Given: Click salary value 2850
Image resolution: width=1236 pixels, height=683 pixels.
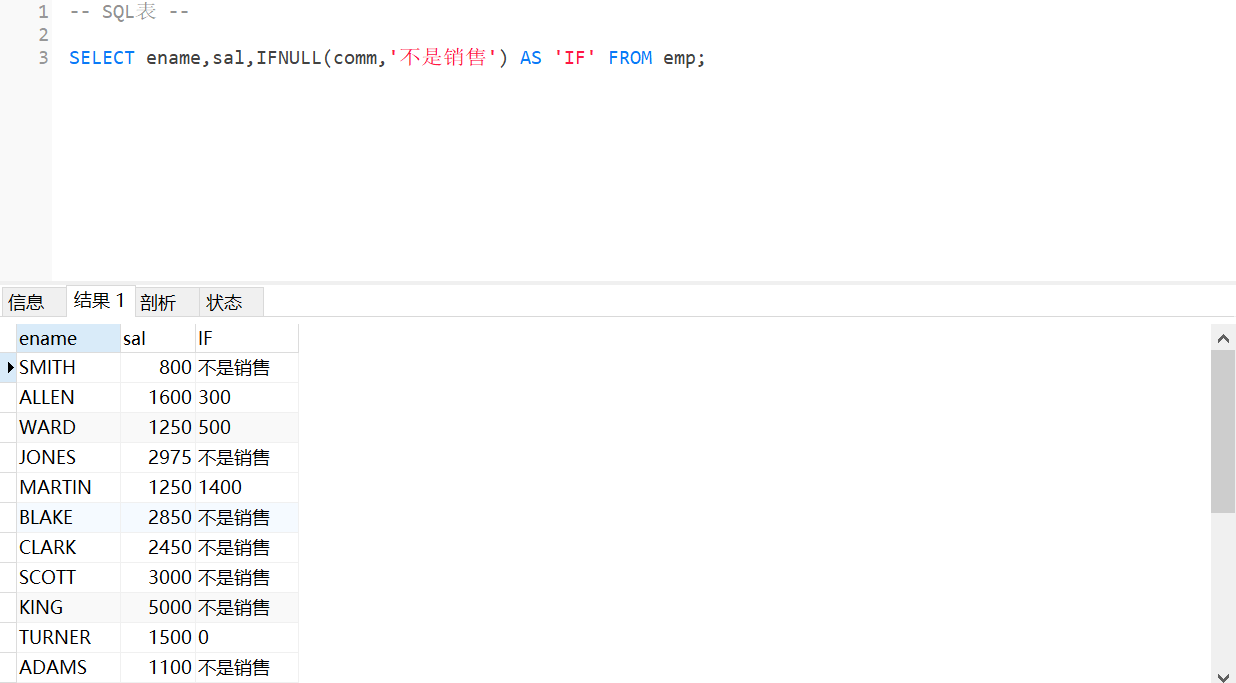Looking at the screenshot, I should pyautogui.click(x=157, y=518).
